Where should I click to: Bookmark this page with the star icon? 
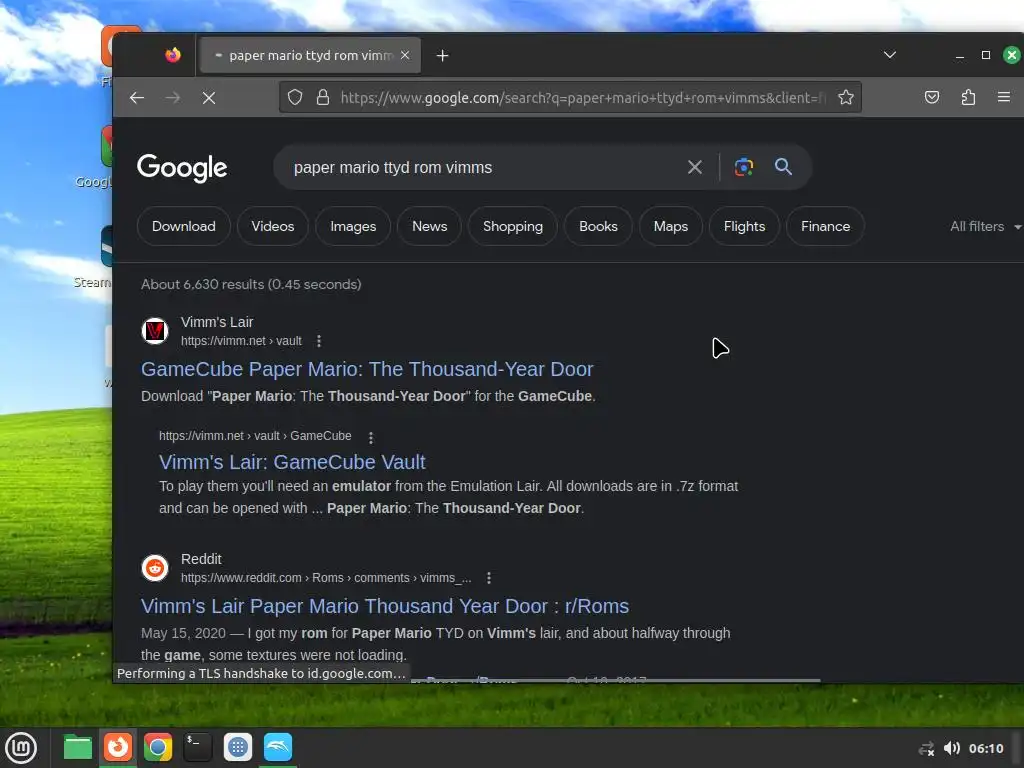(x=846, y=98)
